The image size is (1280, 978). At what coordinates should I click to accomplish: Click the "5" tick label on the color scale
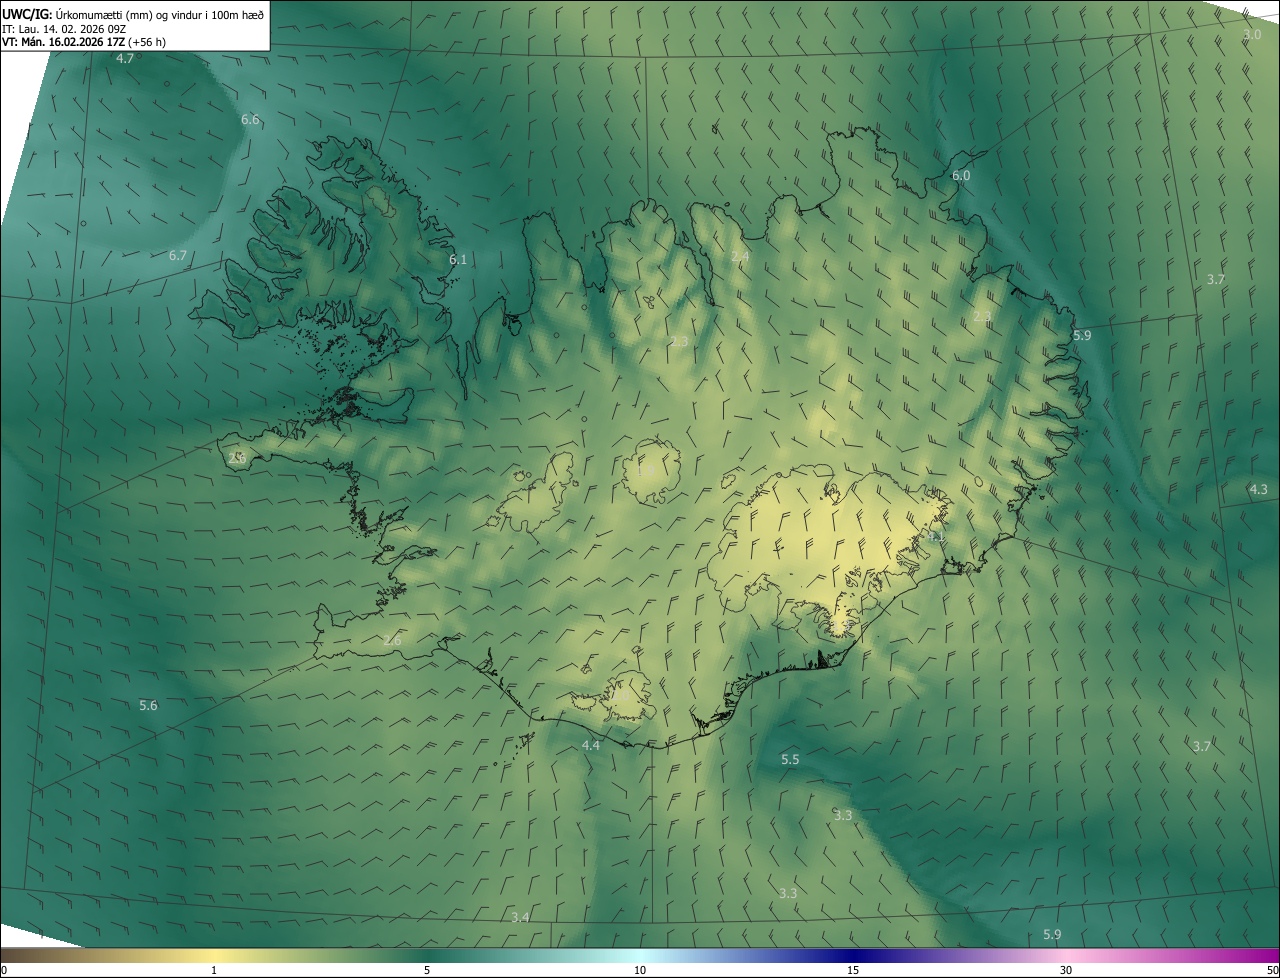pos(427,970)
